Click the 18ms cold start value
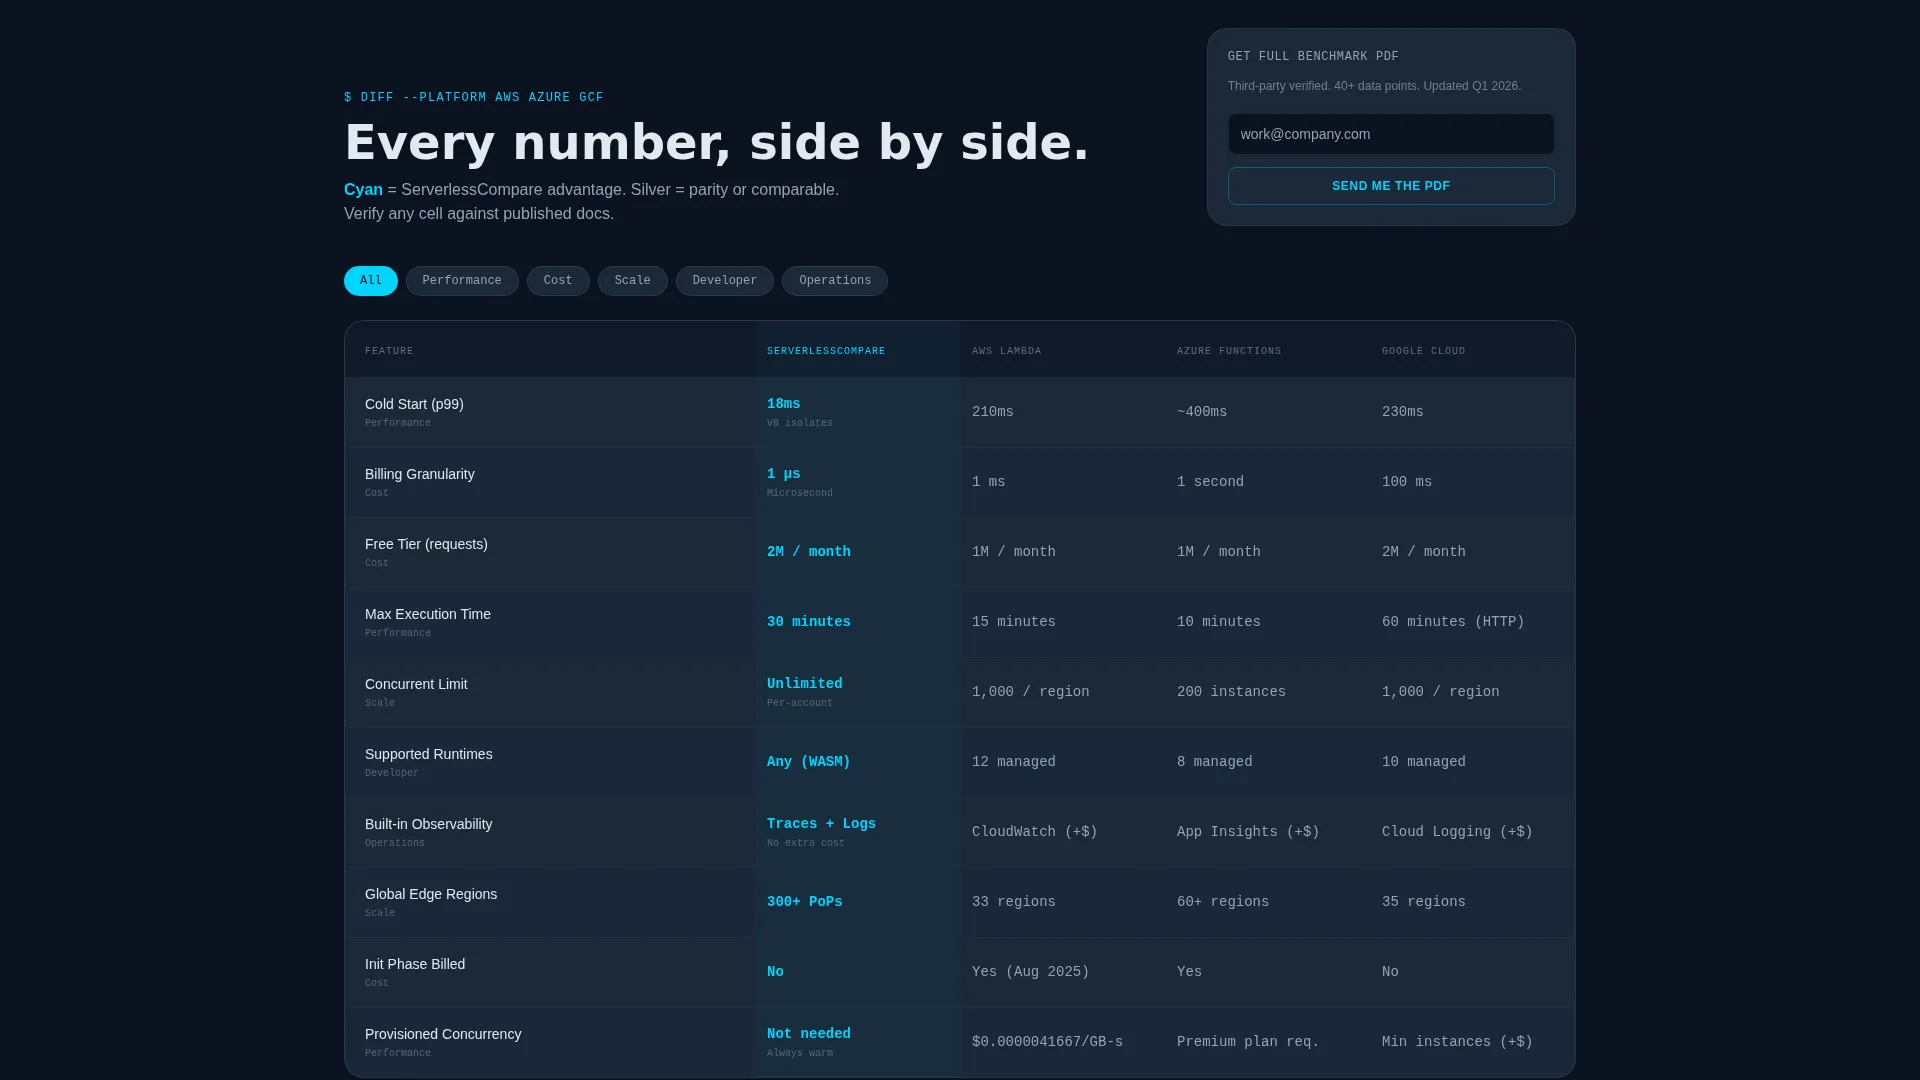This screenshot has width=1920, height=1080. tap(784, 404)
